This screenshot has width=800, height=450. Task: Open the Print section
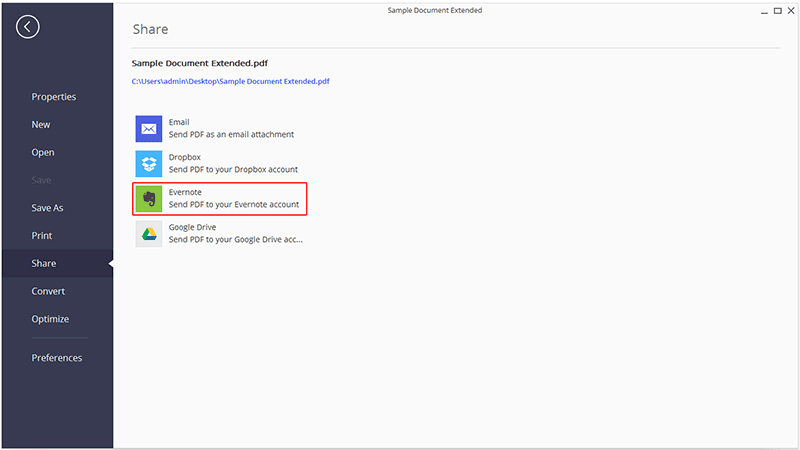[42, 236]
